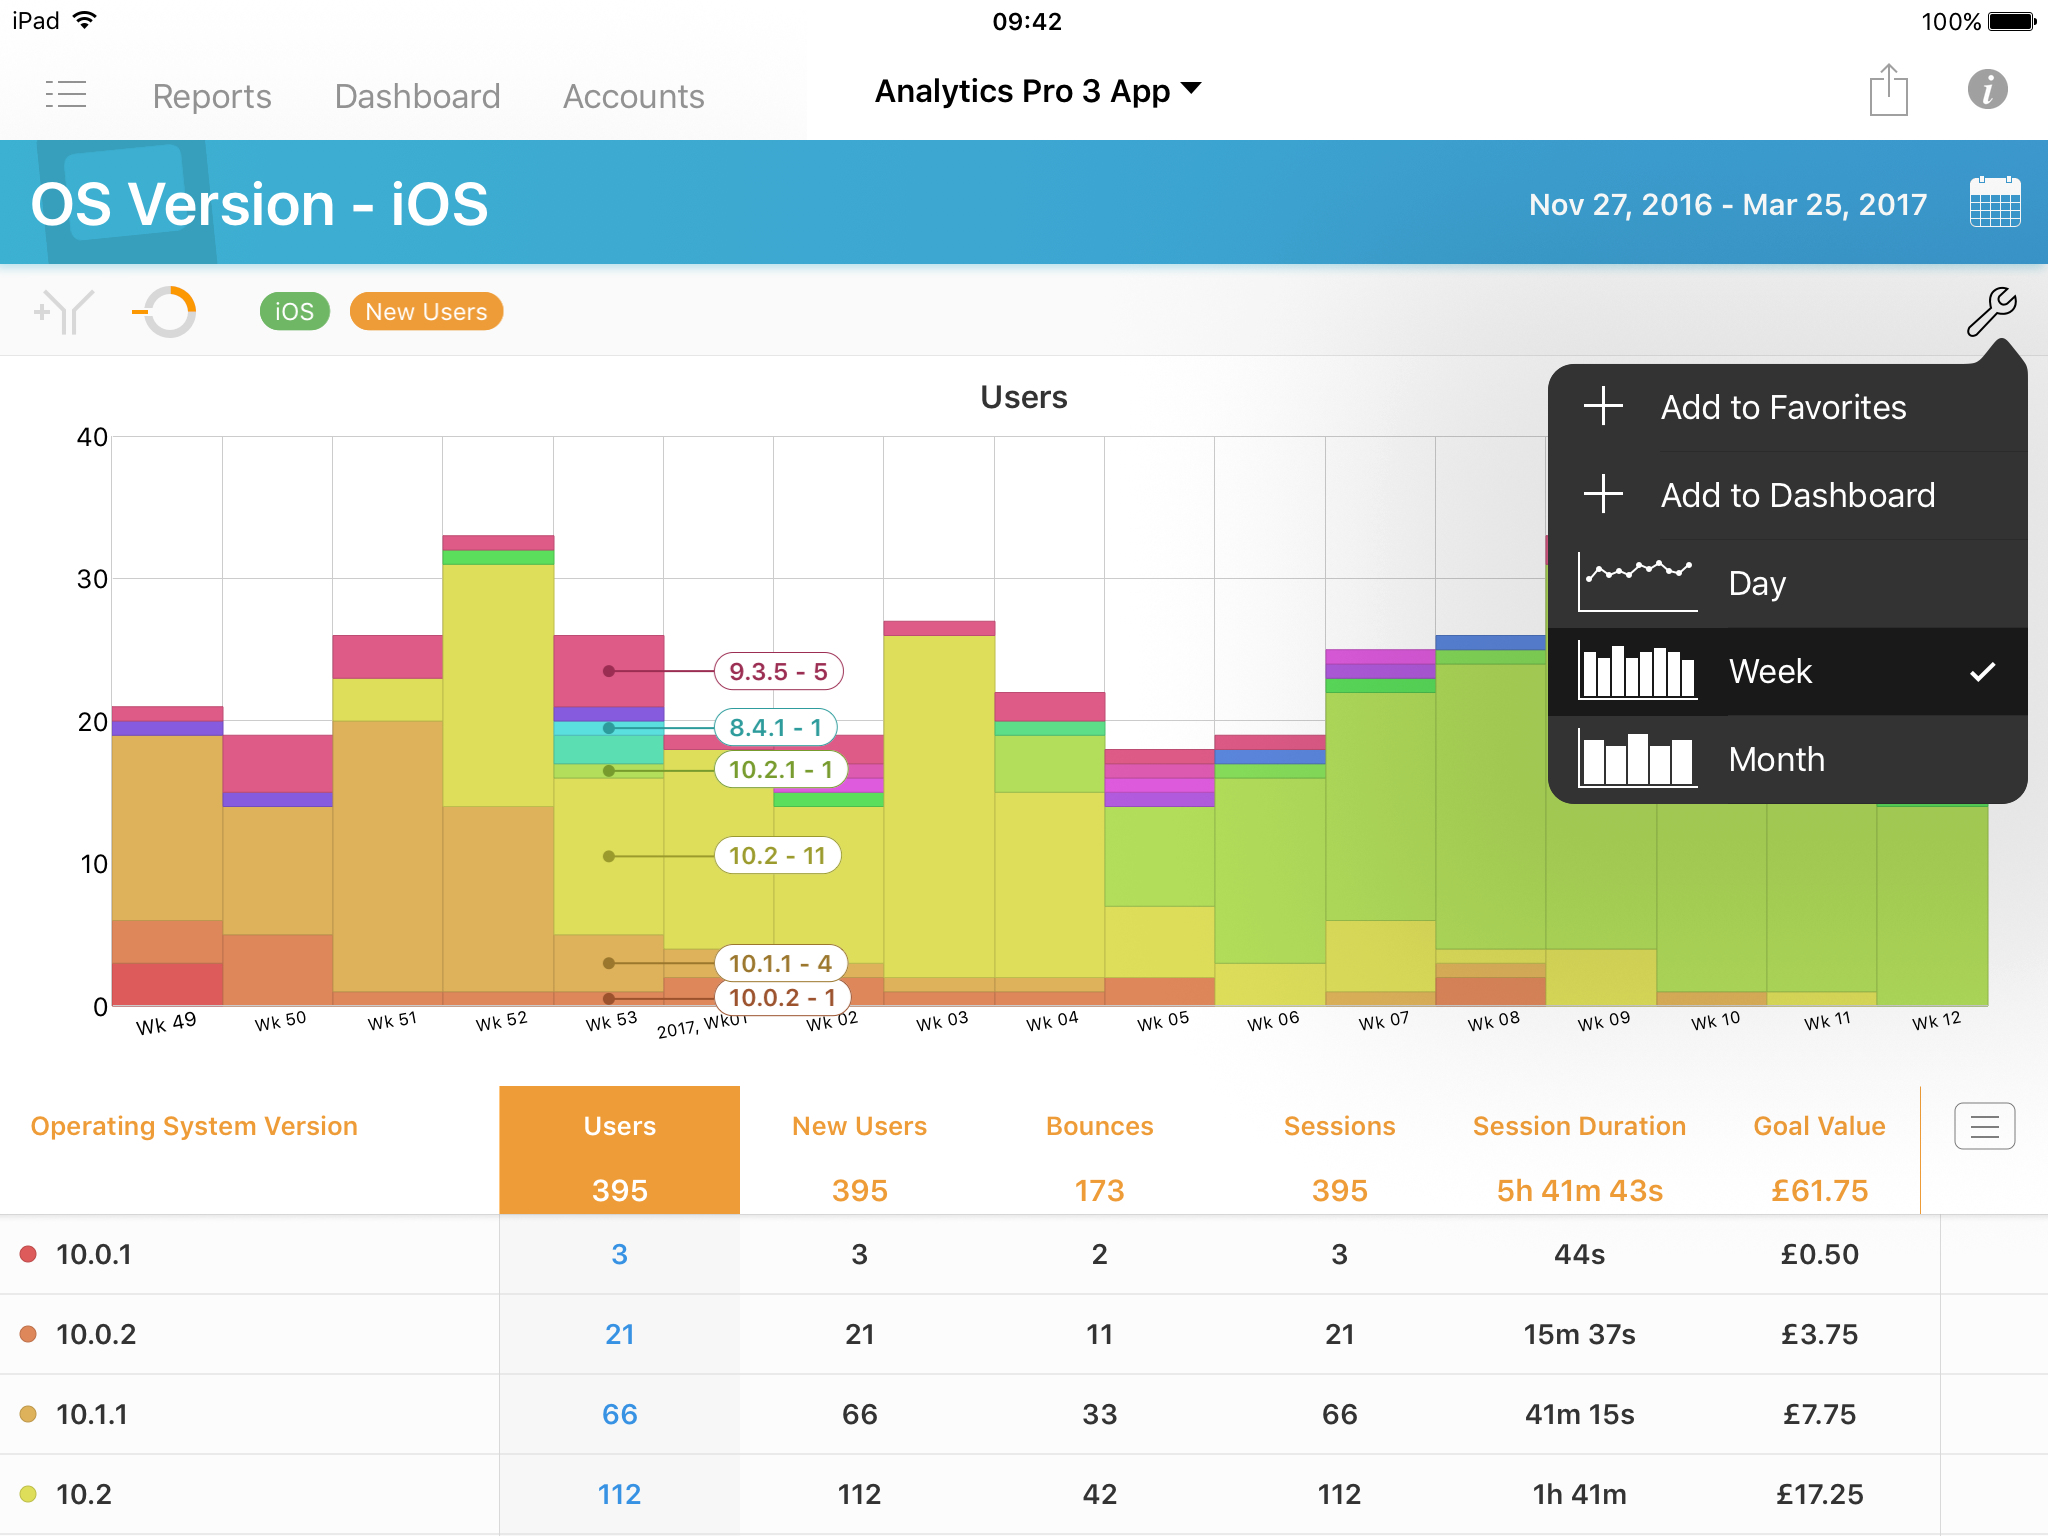
Task: Click the add segment filter icon
Action: 64,312
